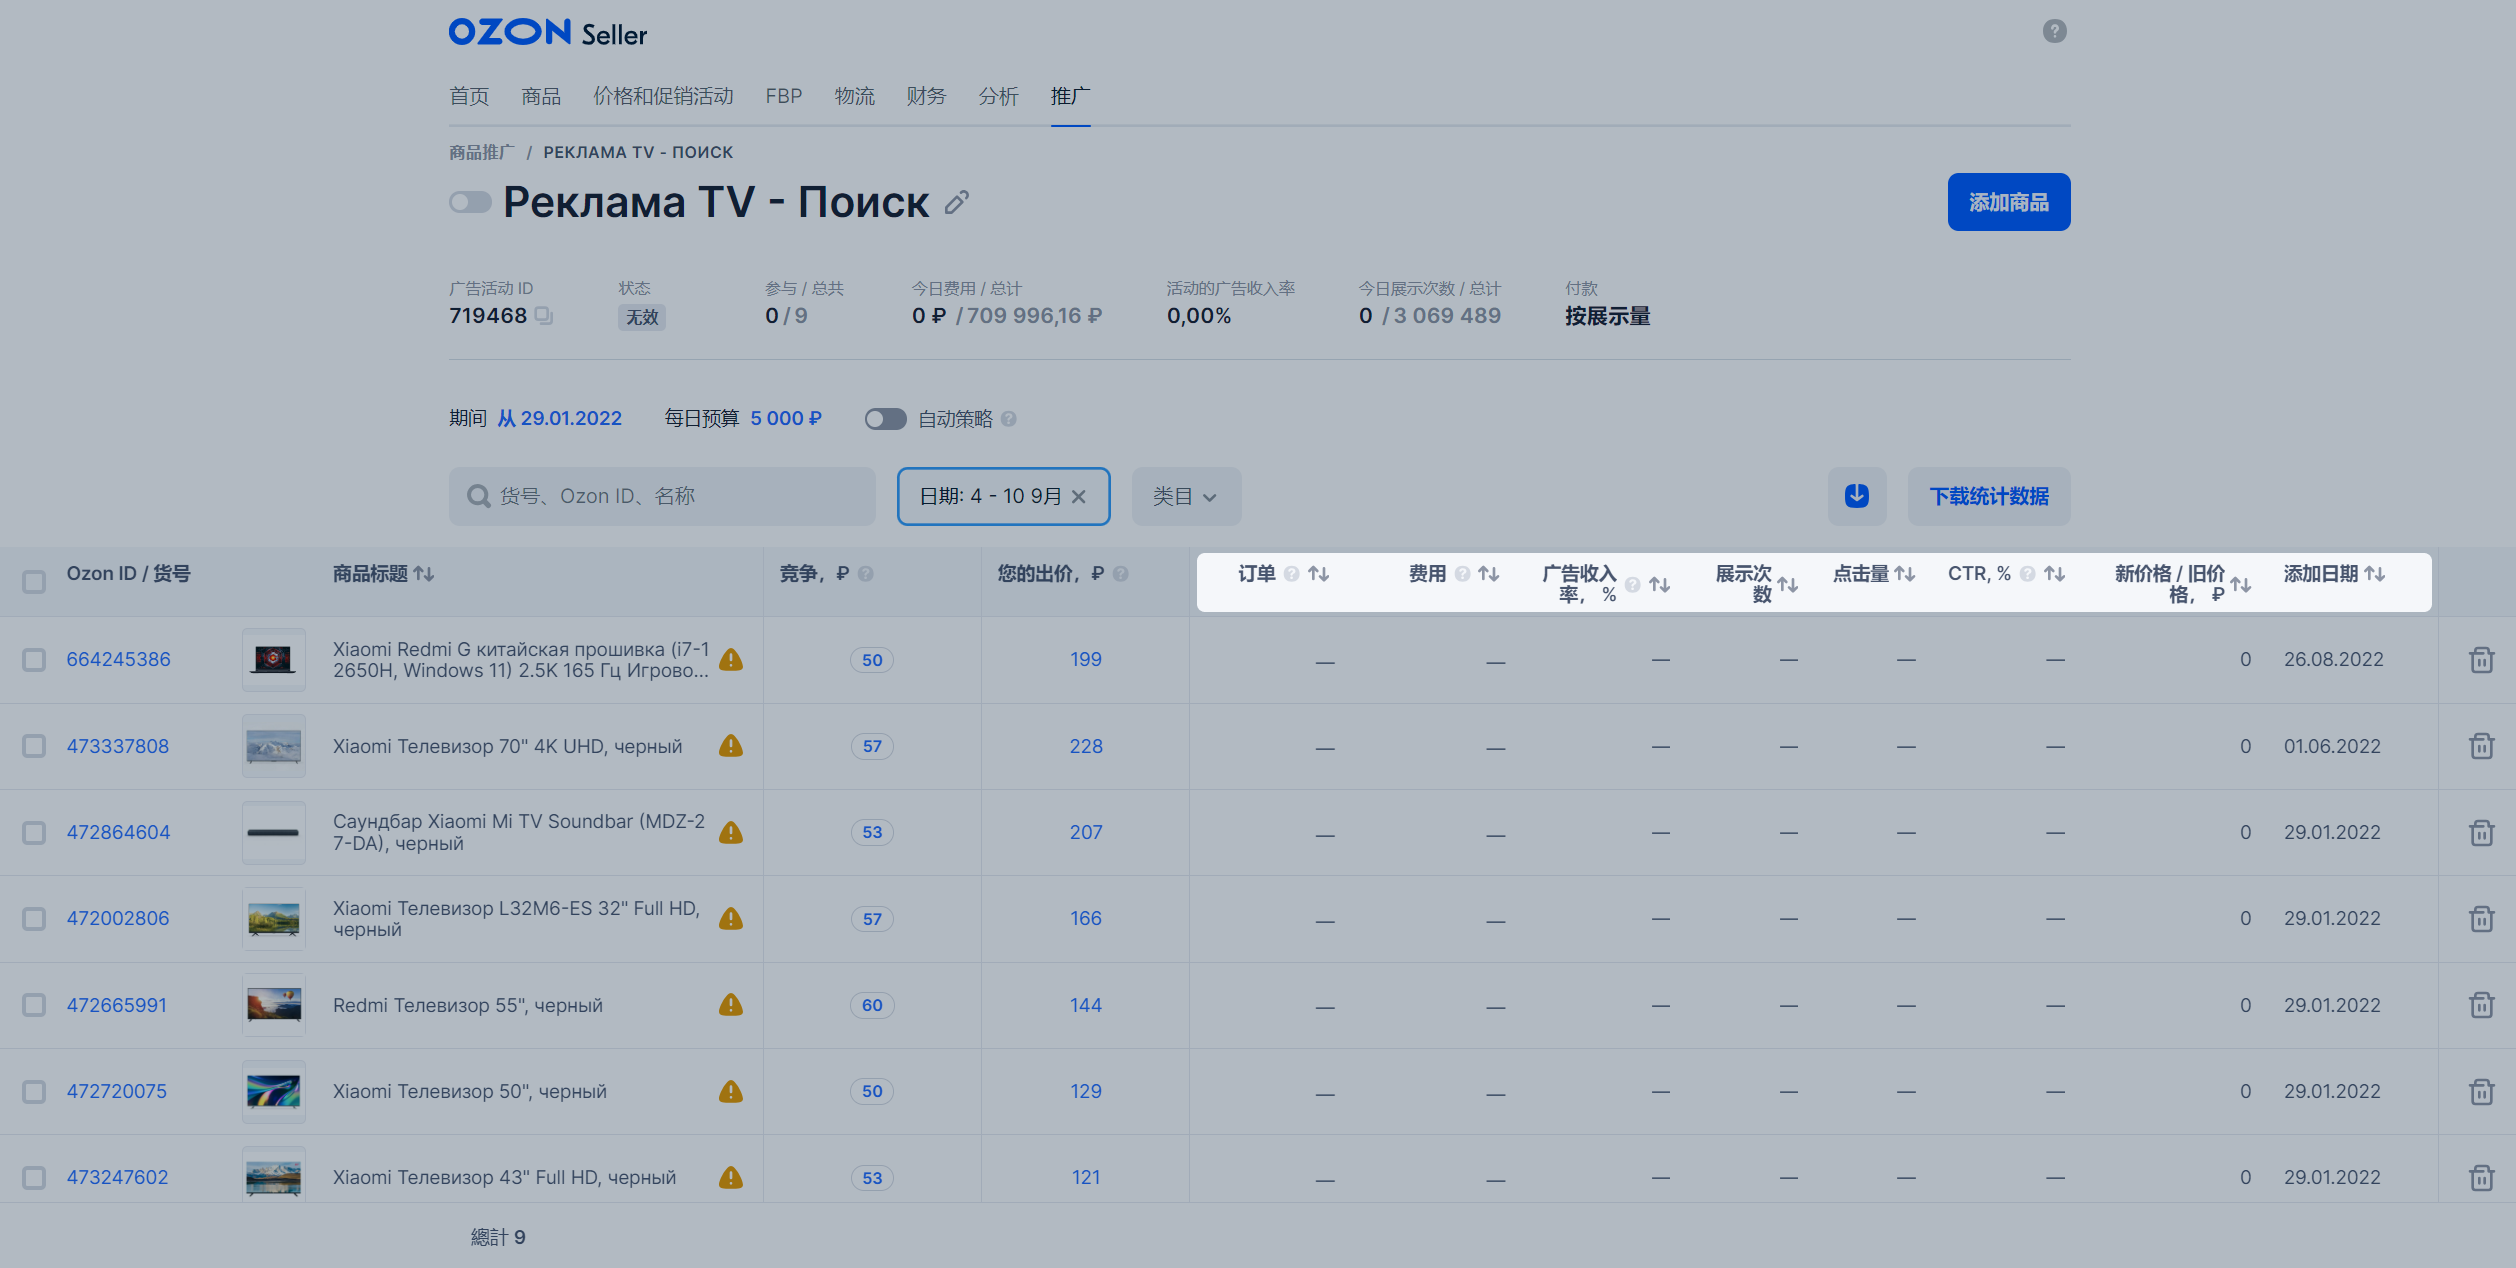The width and height of the screenshot is (2516, 1268).
Task: Select all rows header checkbox
Action: (x=34, y=581)
